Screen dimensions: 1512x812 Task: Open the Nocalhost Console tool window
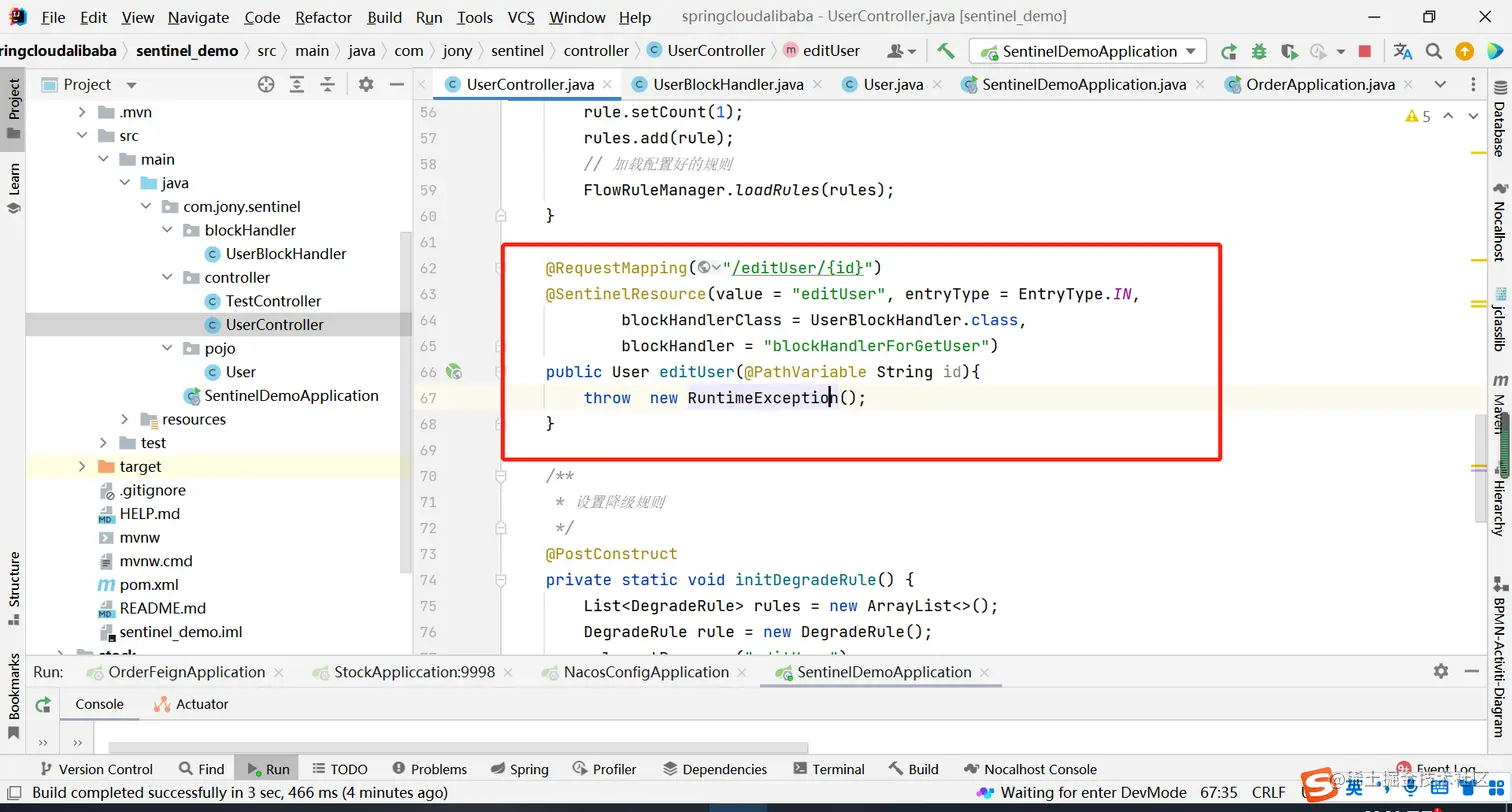pyautogui.click(x=1030, y=769)
